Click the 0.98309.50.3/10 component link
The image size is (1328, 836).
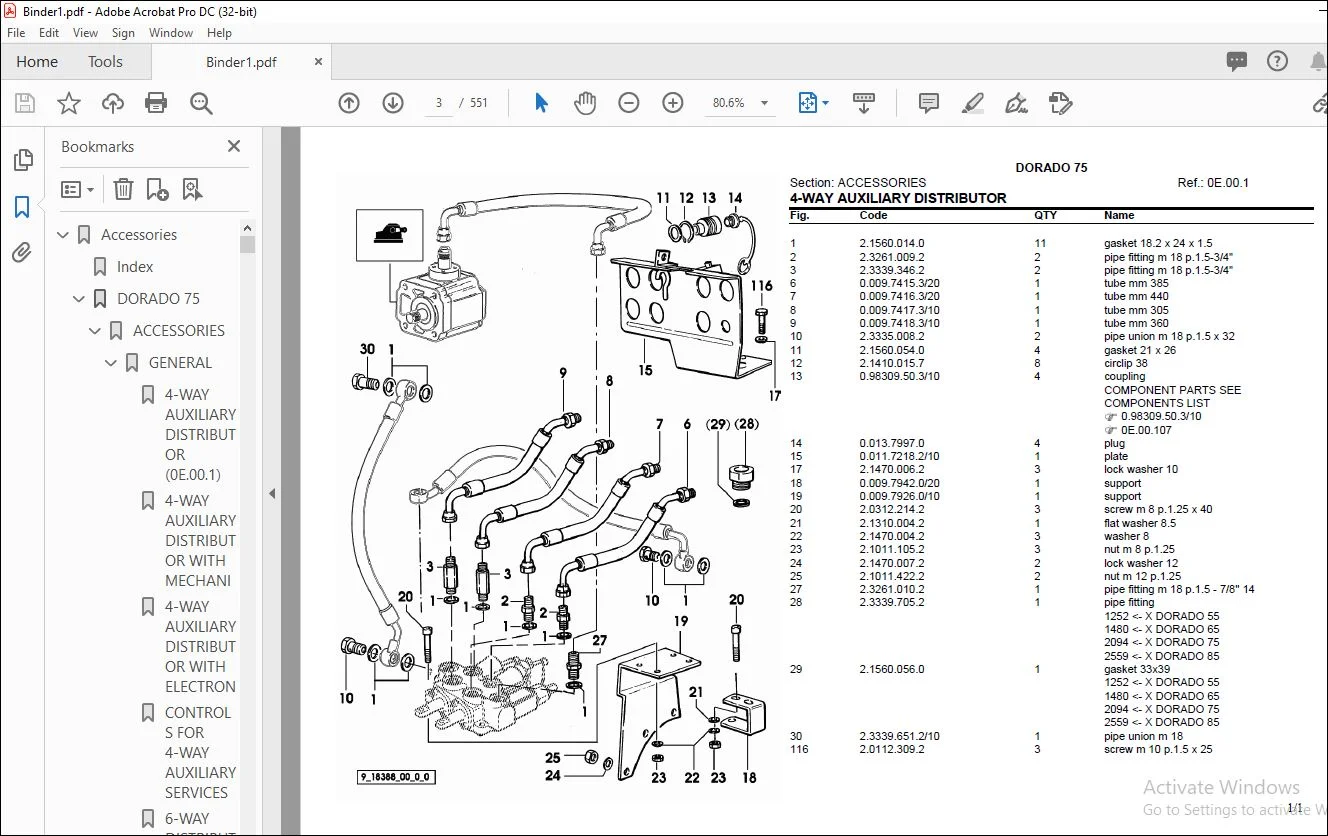pyautogui.click(x=1161, y=416)
